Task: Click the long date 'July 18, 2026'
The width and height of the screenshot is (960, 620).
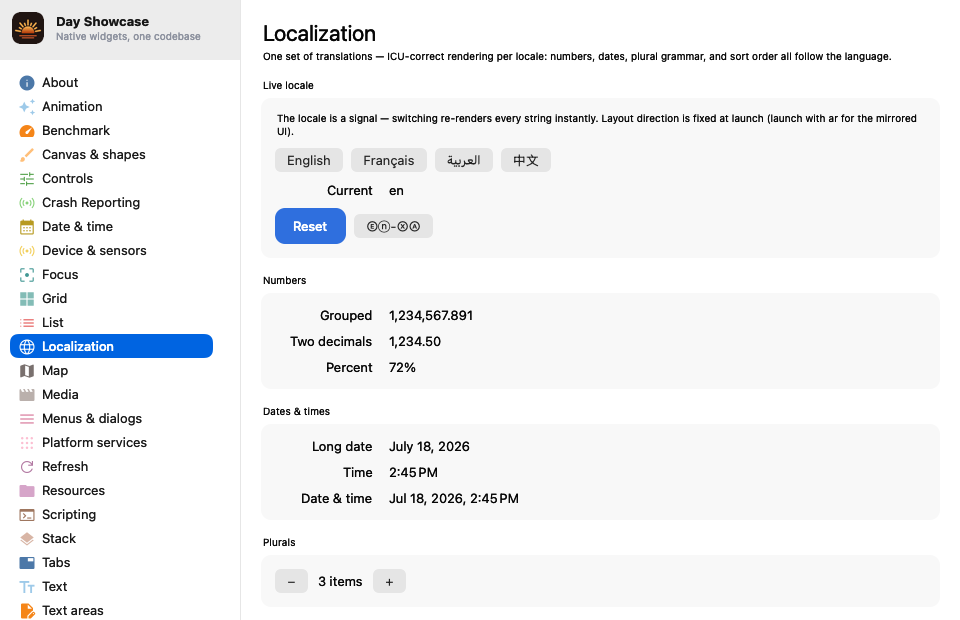Action: click(429, 447)
